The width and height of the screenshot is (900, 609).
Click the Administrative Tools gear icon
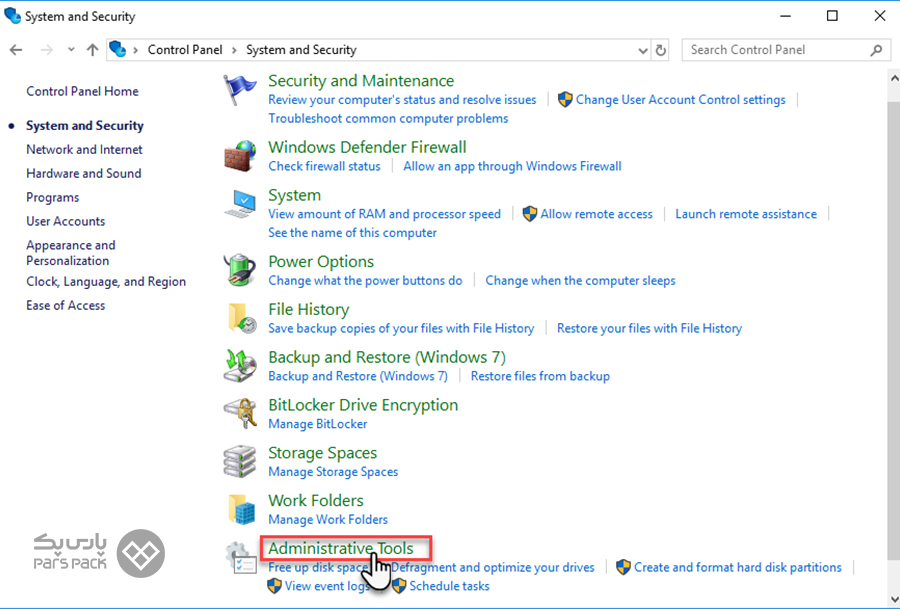(240, 558)
